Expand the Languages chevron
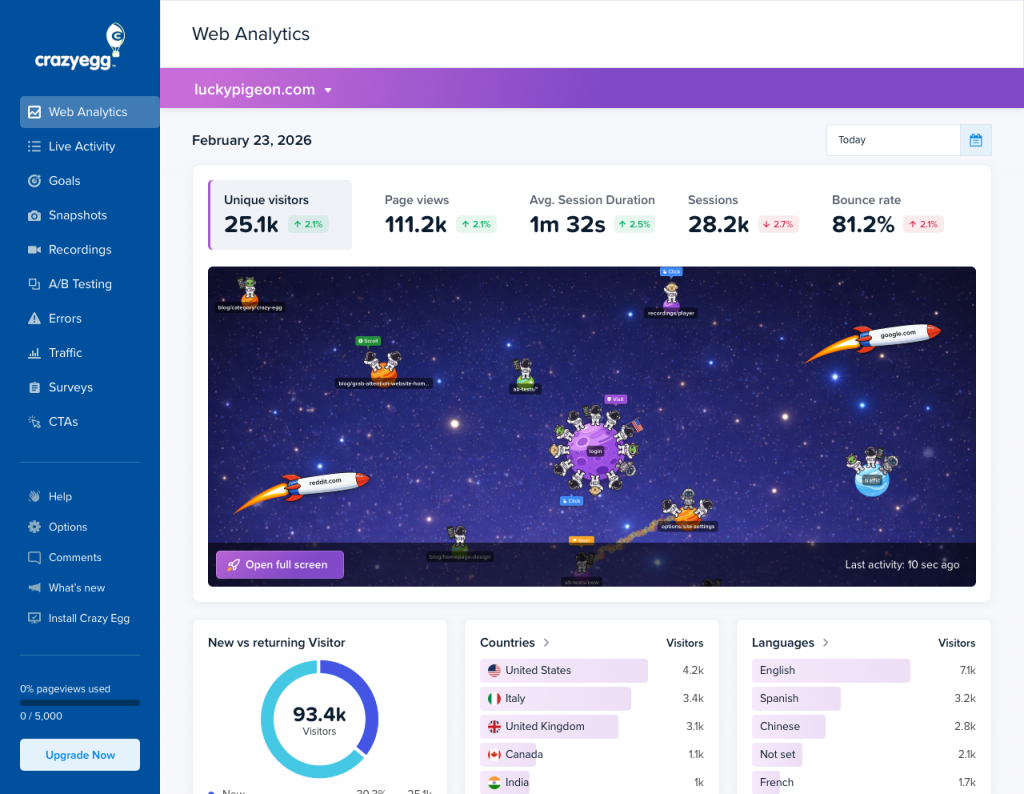The width and height of the screenshot is (1024, 794). coord(827,643)
